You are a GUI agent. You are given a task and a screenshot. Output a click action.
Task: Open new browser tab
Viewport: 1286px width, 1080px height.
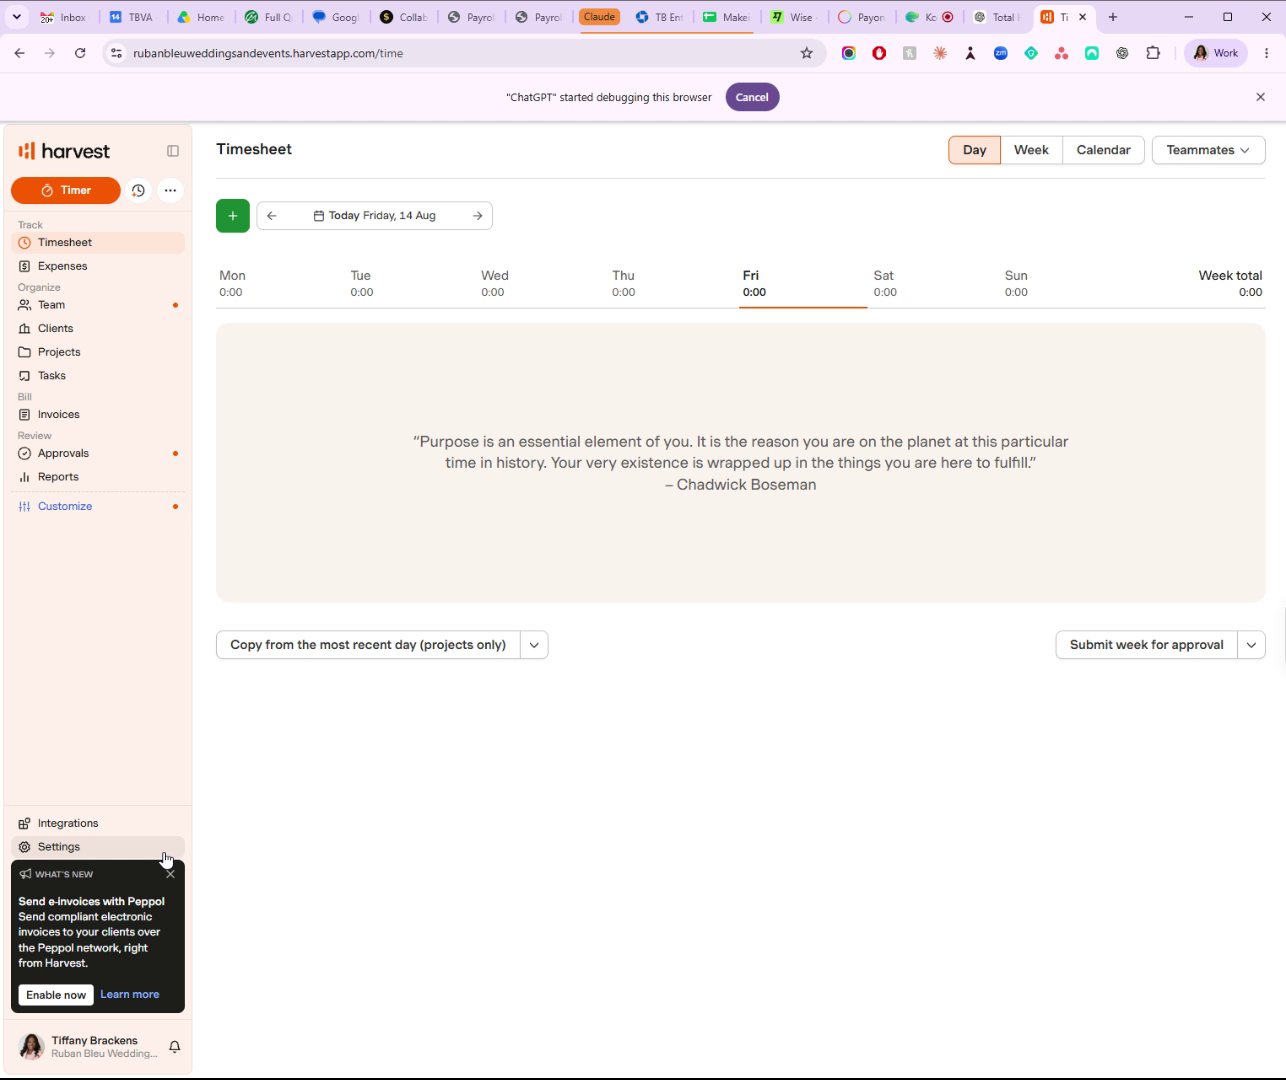point(1112,17)
